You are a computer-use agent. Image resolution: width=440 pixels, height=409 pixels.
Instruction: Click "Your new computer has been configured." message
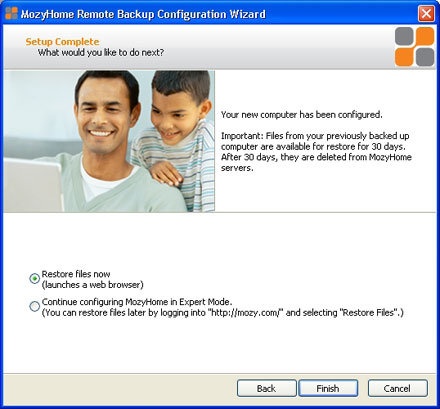click(x=302, y=115)
